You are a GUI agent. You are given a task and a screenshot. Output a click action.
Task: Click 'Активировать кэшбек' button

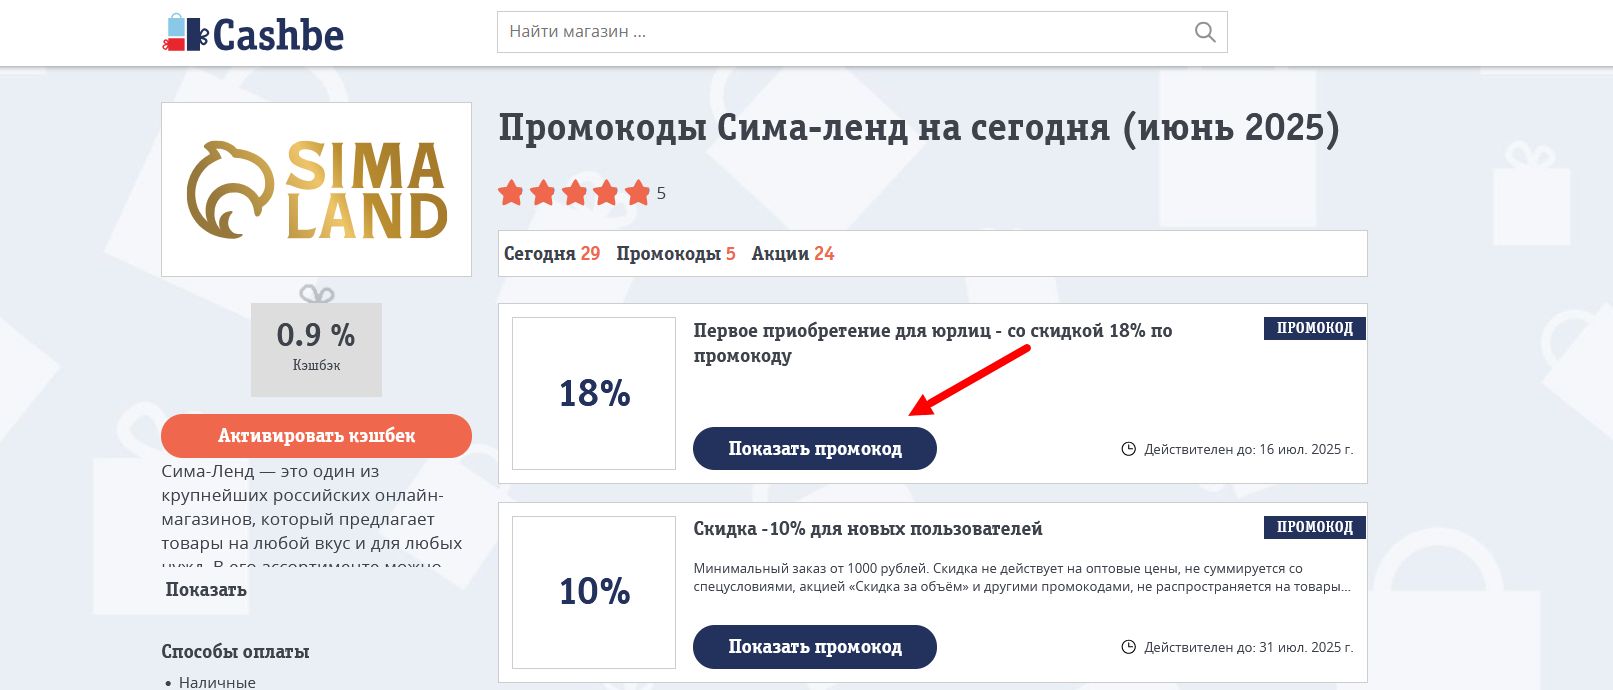click(316, 436)
